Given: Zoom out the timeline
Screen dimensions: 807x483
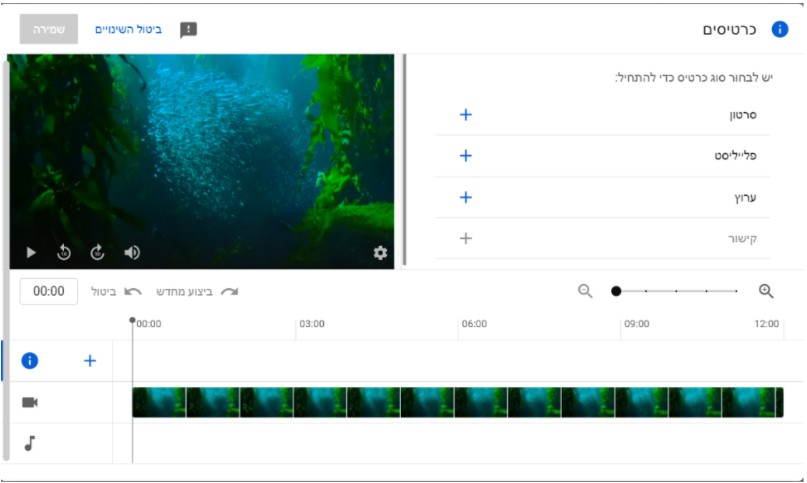Looking at the screenshot, I should click(585, 291).
